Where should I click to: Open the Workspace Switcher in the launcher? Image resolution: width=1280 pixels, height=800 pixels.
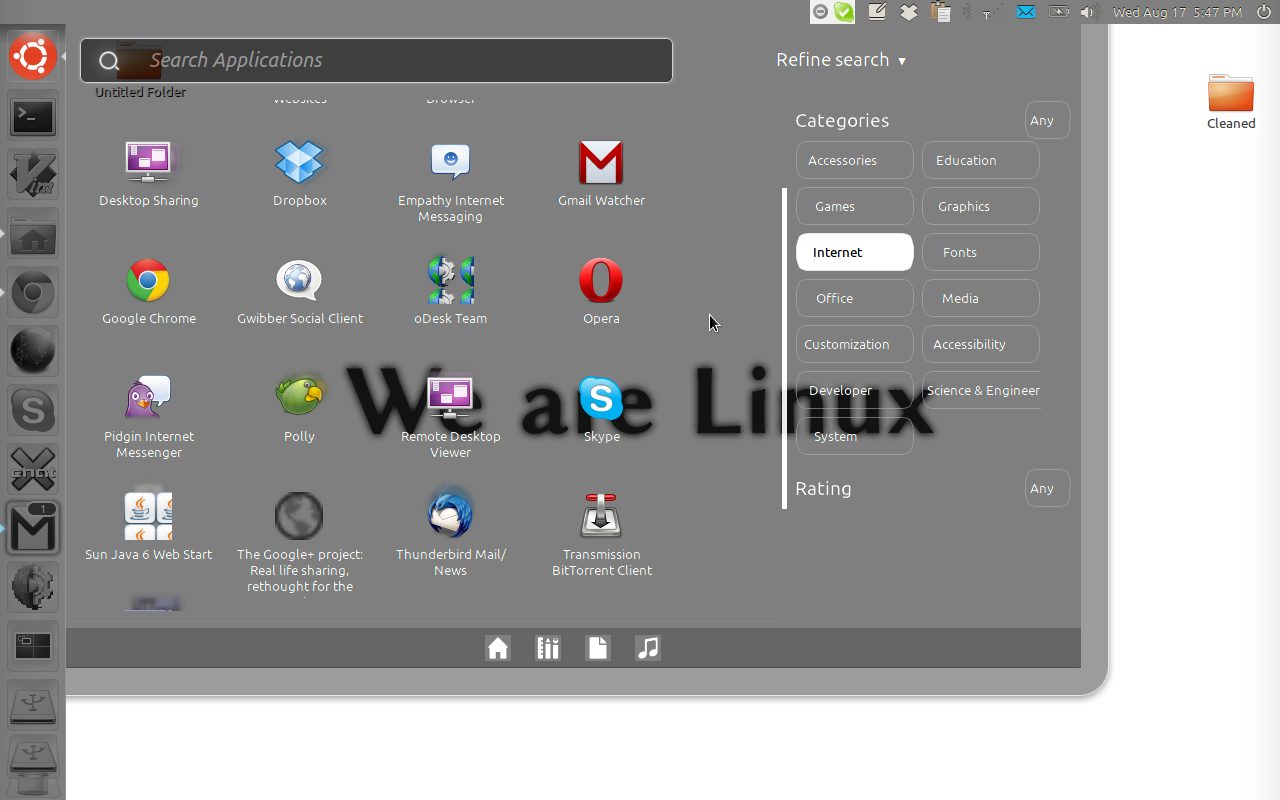coord(33,647)
